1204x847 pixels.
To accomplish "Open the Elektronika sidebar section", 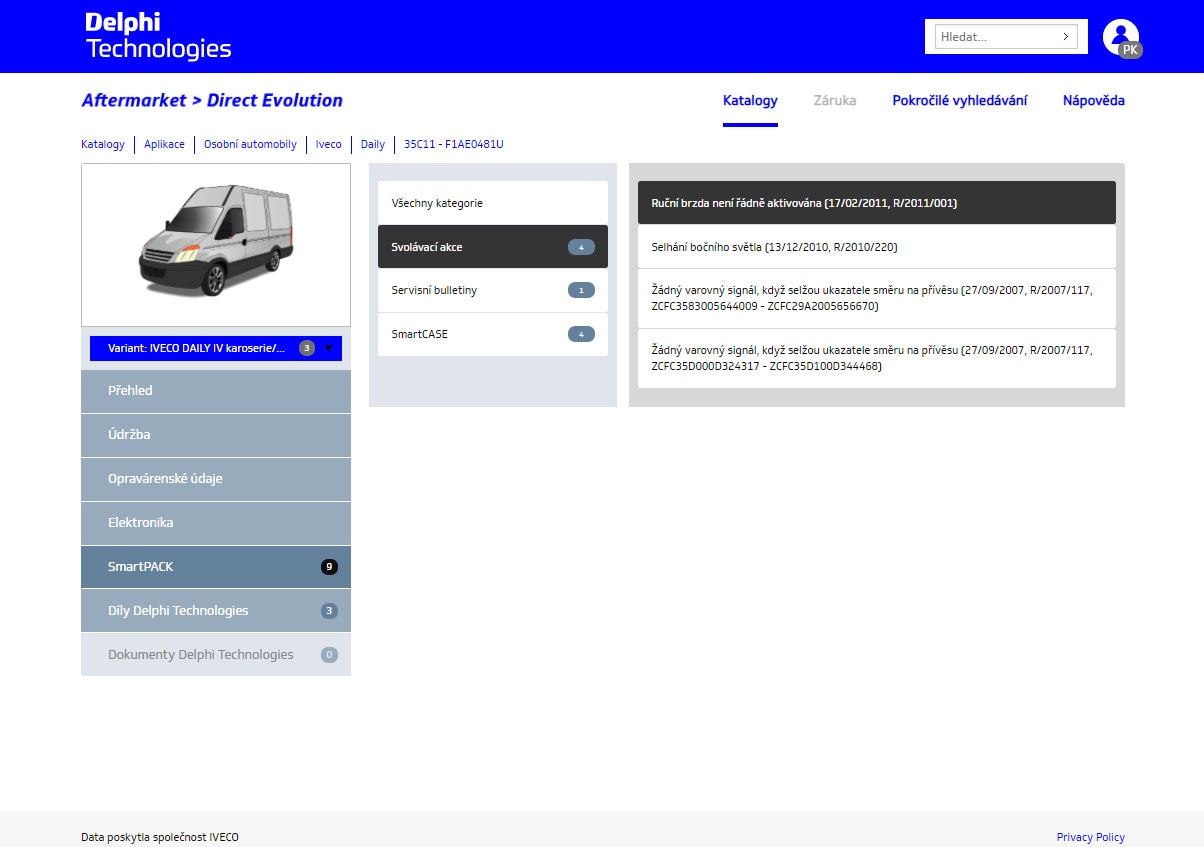I will (216, 523).
